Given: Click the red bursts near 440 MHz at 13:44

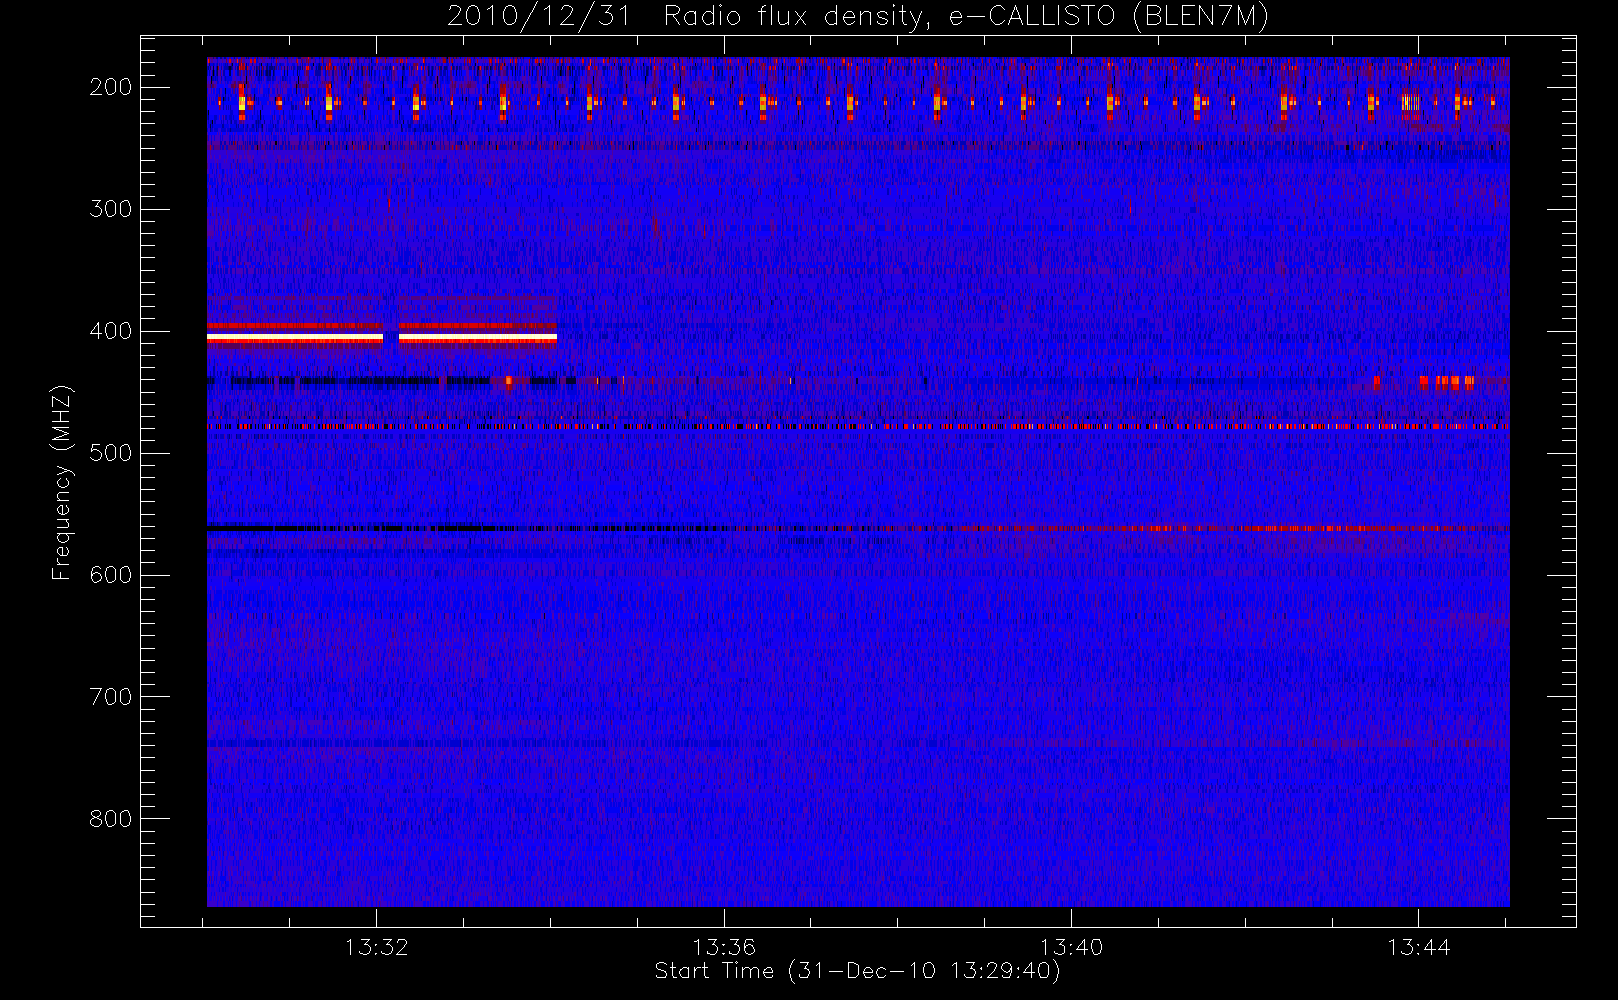Looking at the screenshot, I should pos(1446,381).
